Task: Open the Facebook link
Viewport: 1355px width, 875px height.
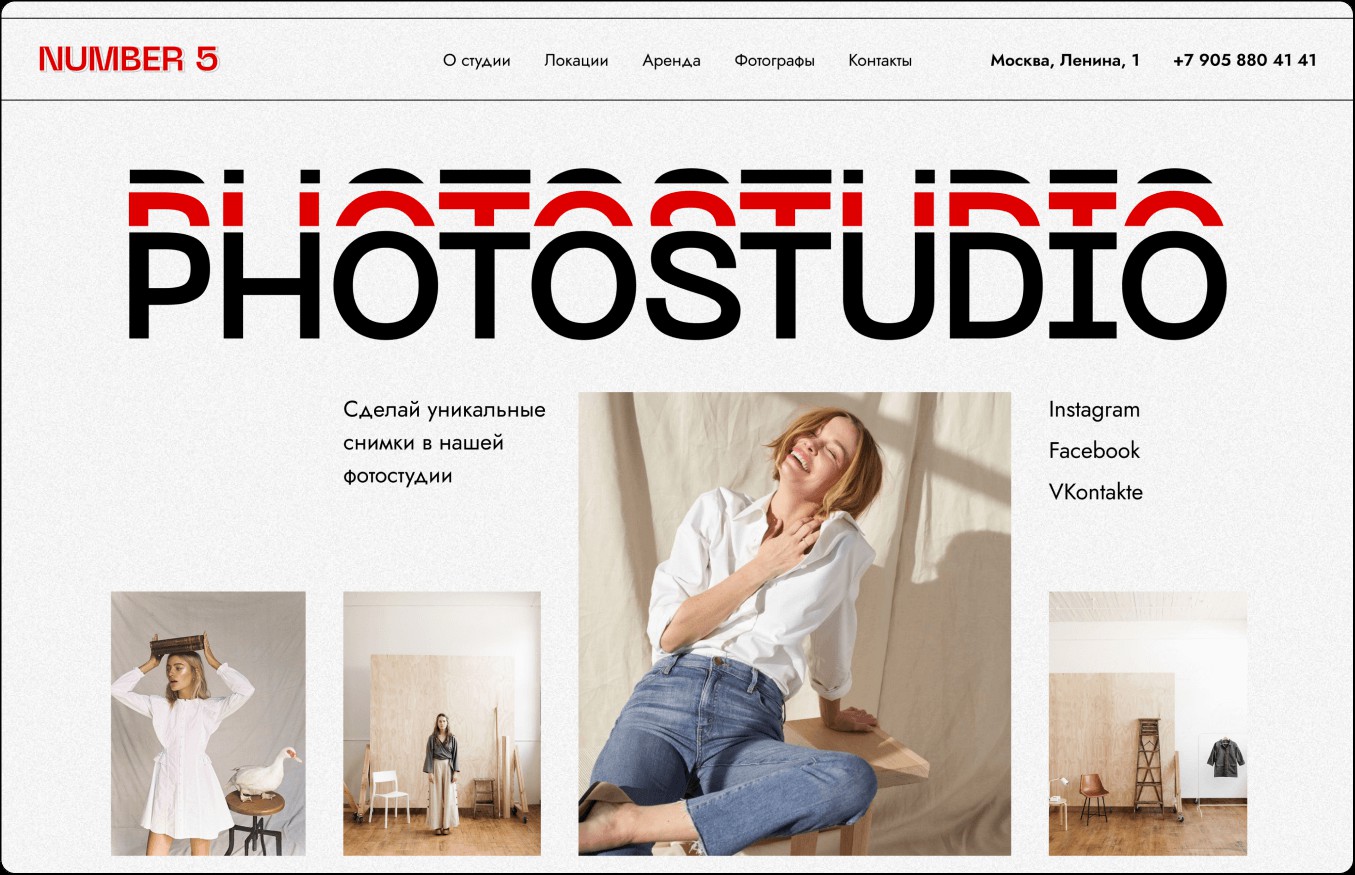Action: click(x=1094, y=451)
